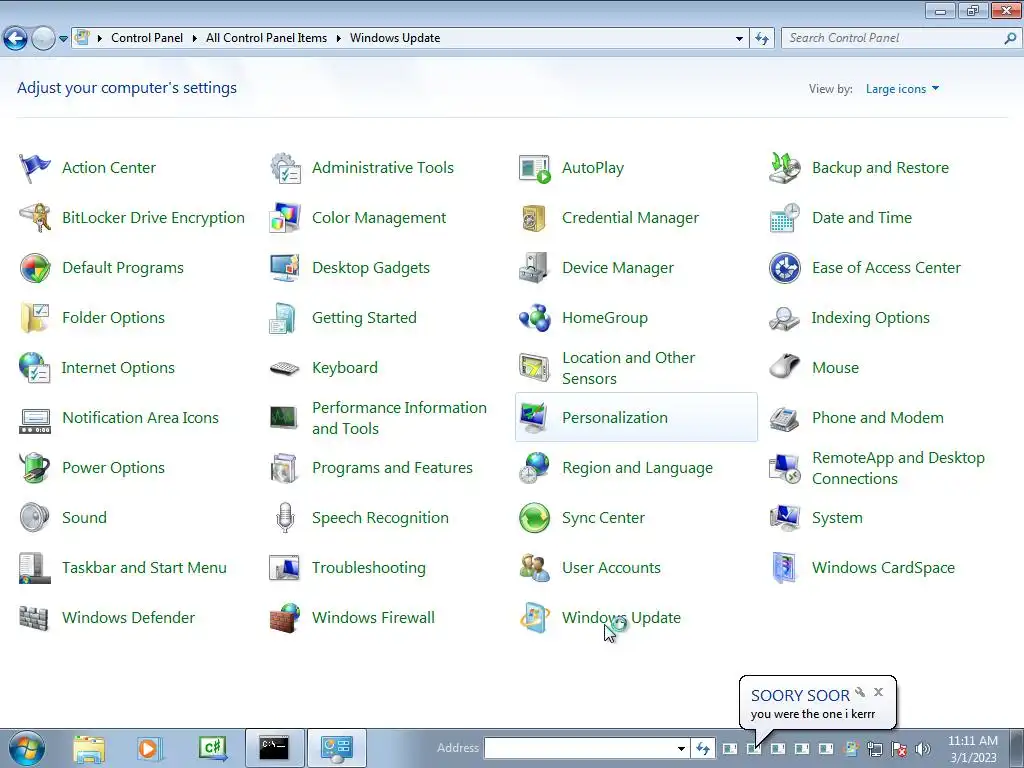
Task: Open the Device Manager icon
Action: coord(535,268)
